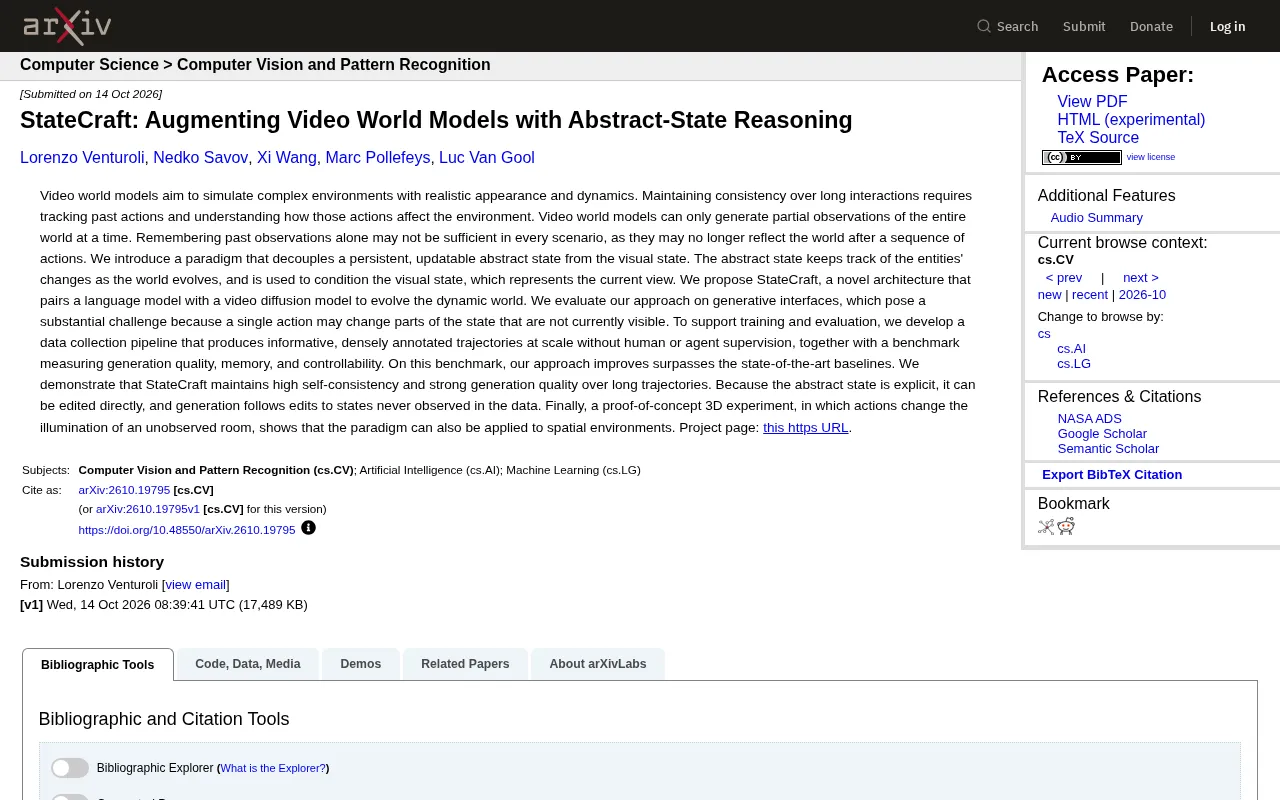
Task: Click the Log in button
Action: click(1227, 26)
